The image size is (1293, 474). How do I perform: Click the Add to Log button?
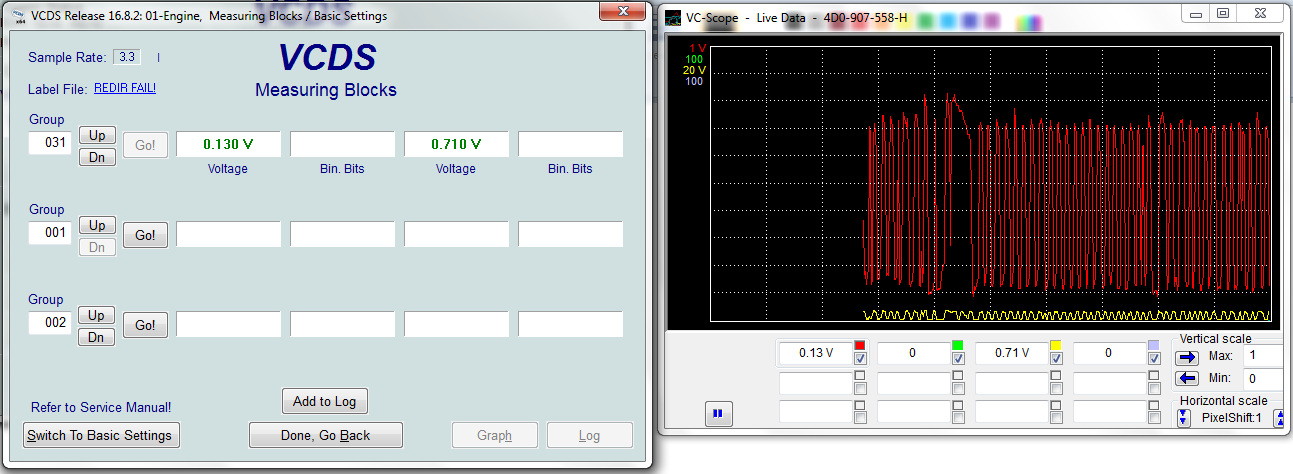coord(324,401)
